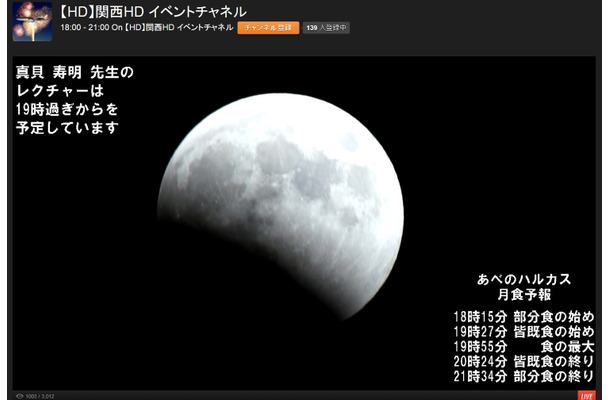Click the eye viewer count icon

(x=19, y=396)
